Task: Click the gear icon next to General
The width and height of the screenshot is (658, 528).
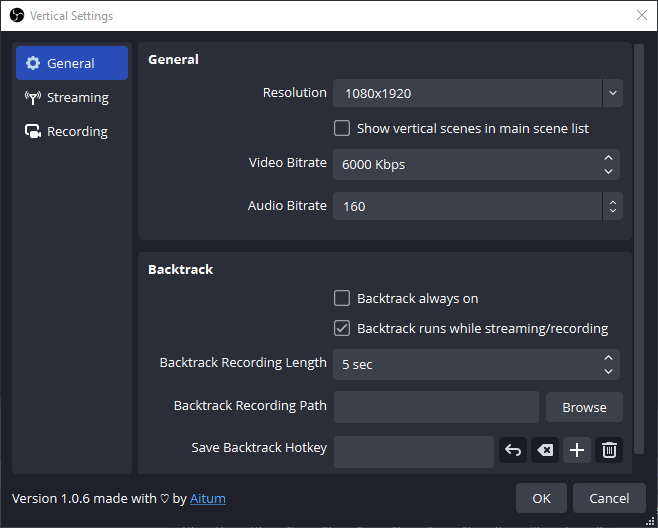Action: [33, 63]
